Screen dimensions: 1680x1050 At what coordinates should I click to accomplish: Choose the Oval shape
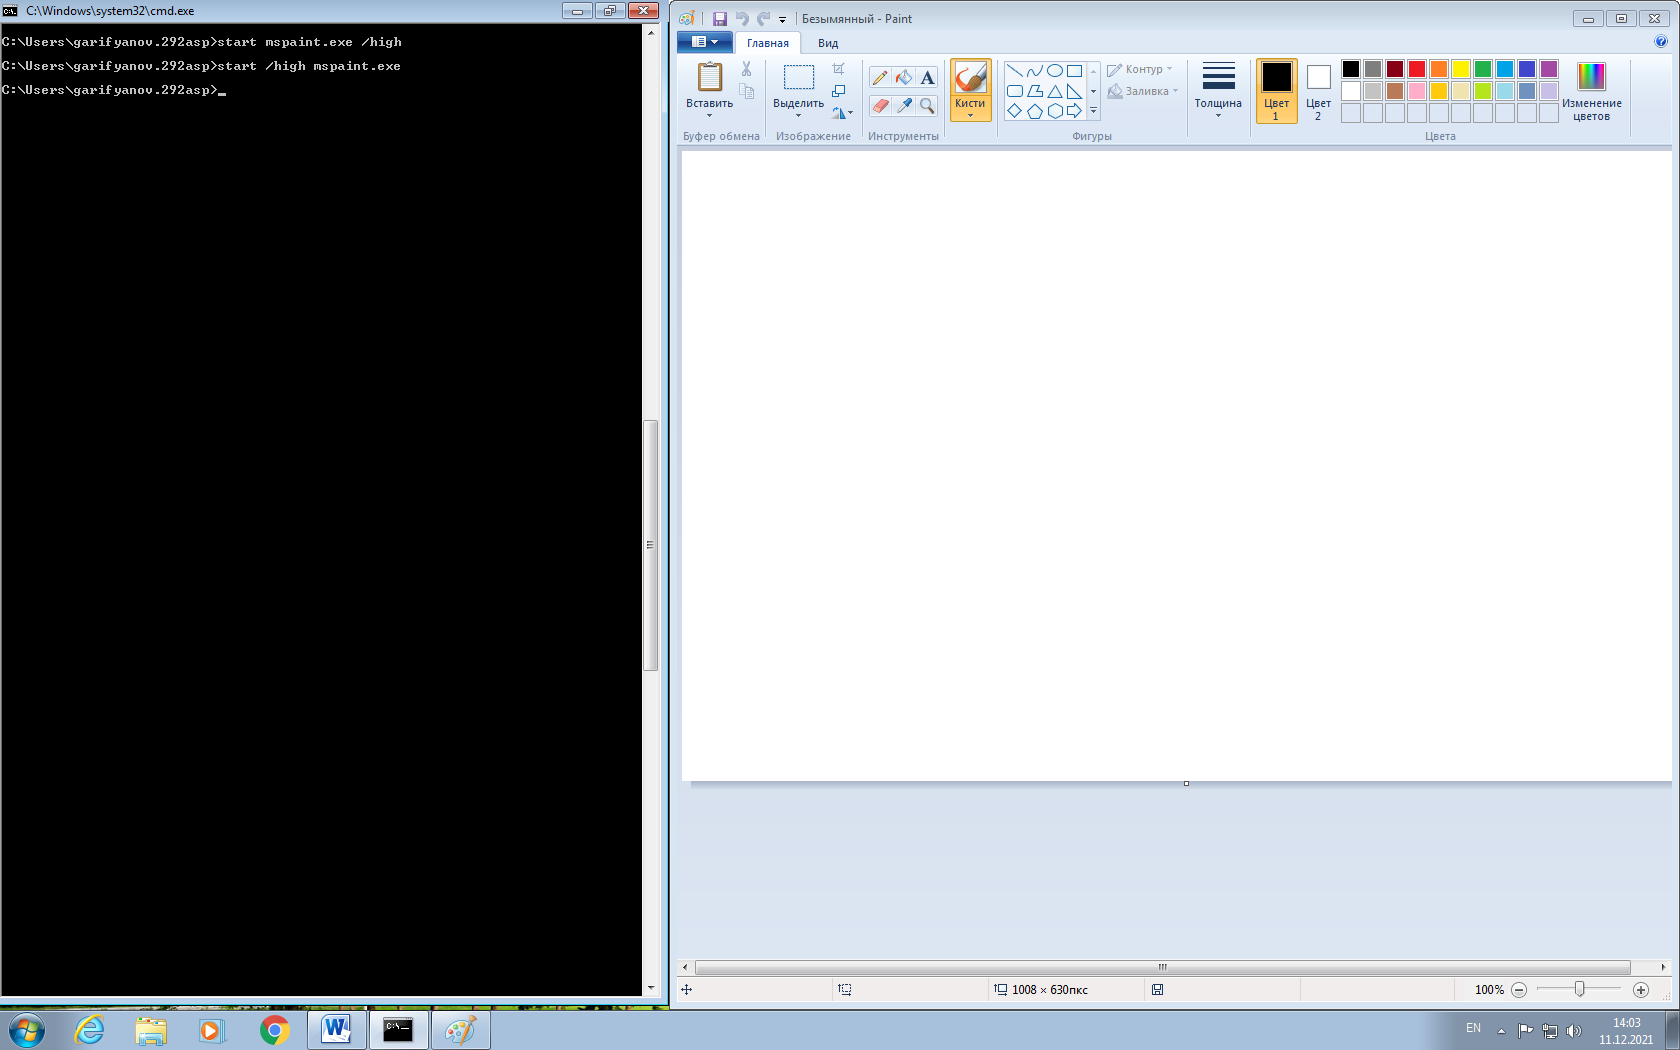pyautogui.click(x=1055, y=71)
